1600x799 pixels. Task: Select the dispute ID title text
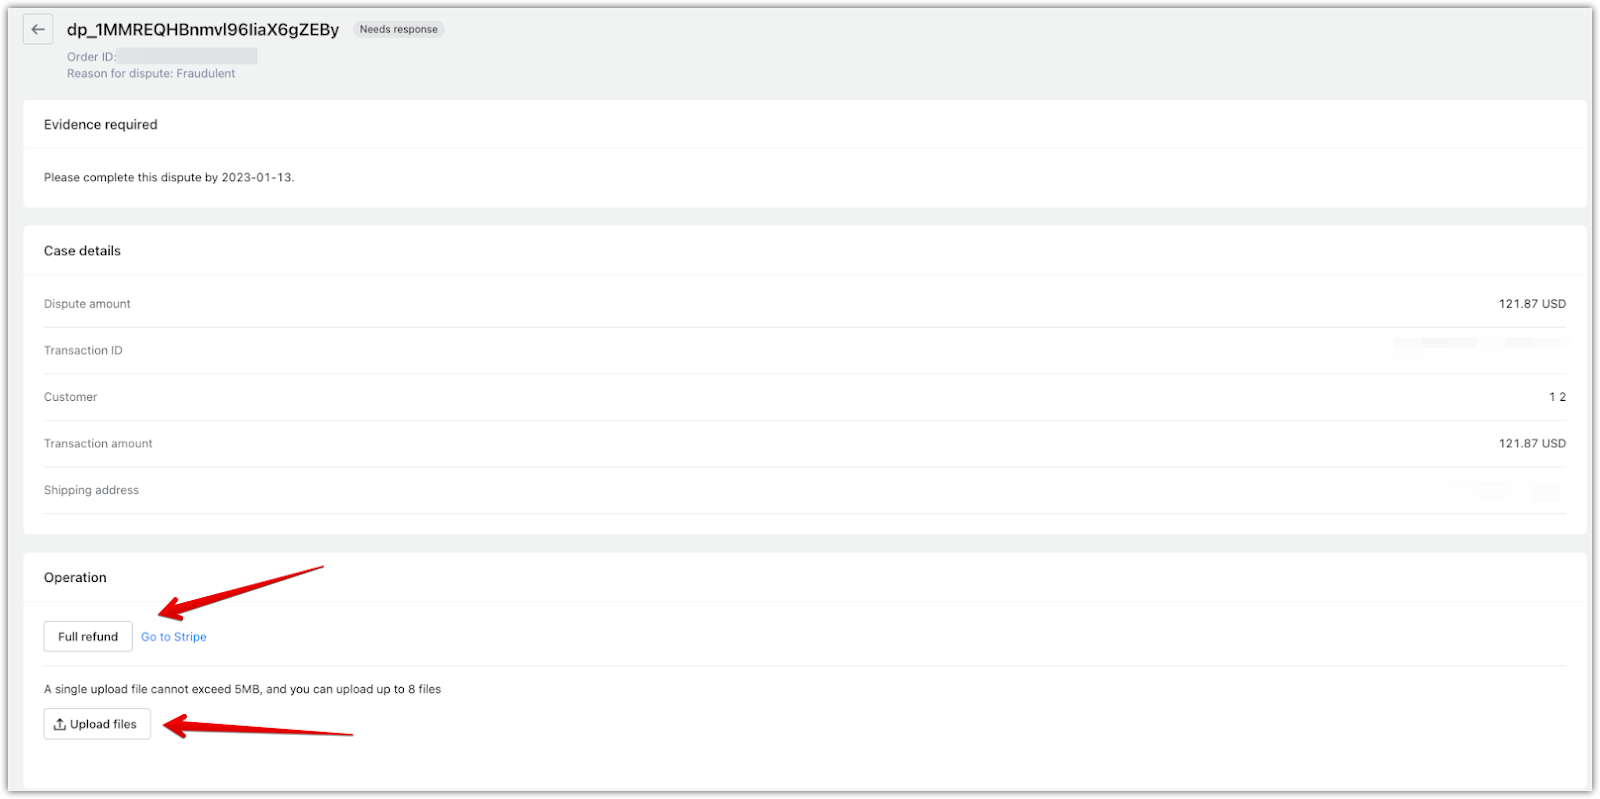point(203,30)
